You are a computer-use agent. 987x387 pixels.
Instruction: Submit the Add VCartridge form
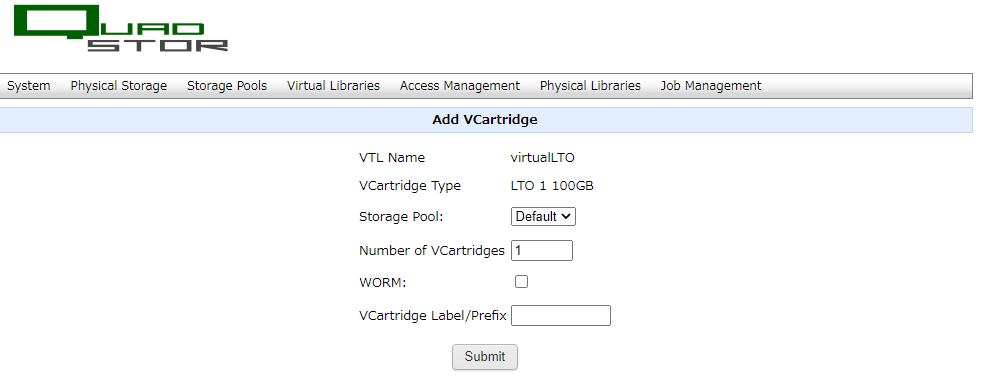tap(485, 357)
